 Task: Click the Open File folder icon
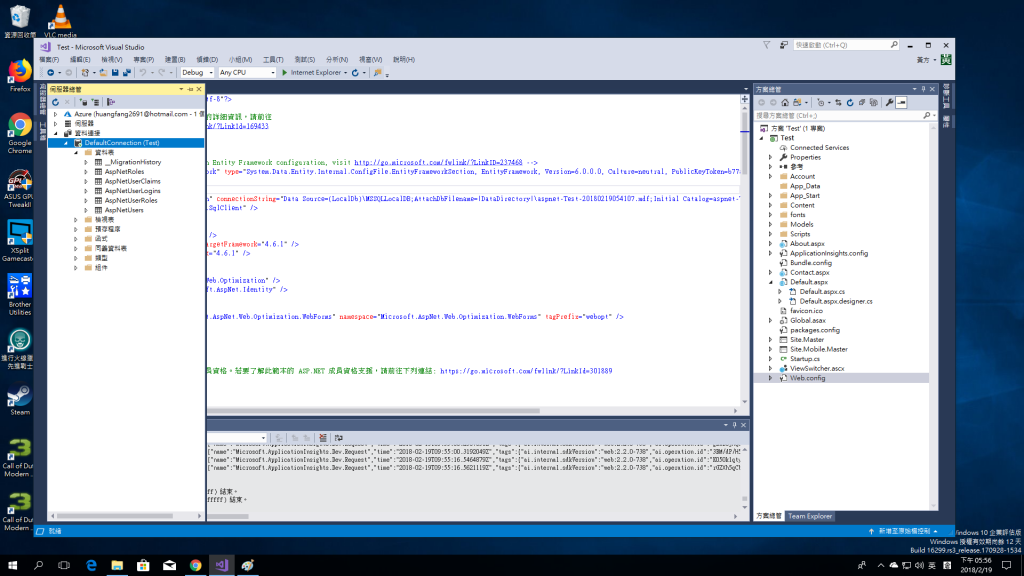(x=103, y=72)
